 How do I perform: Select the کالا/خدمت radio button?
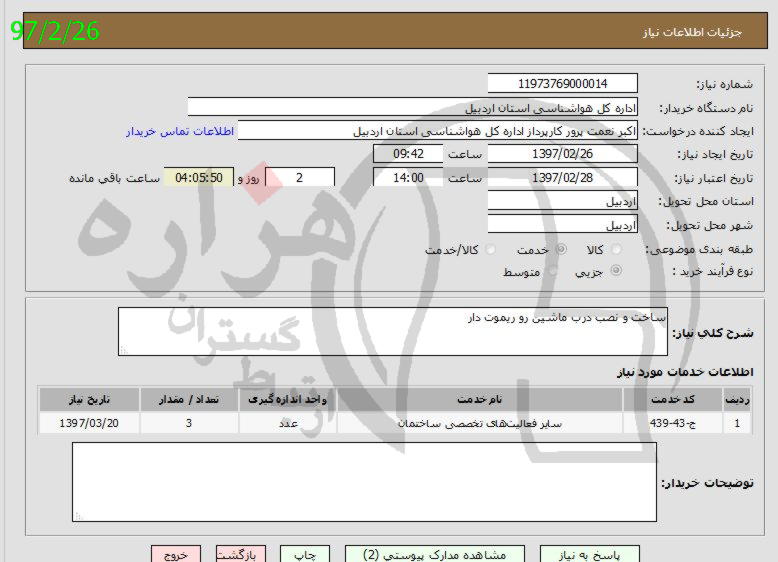tap(490, 250)
